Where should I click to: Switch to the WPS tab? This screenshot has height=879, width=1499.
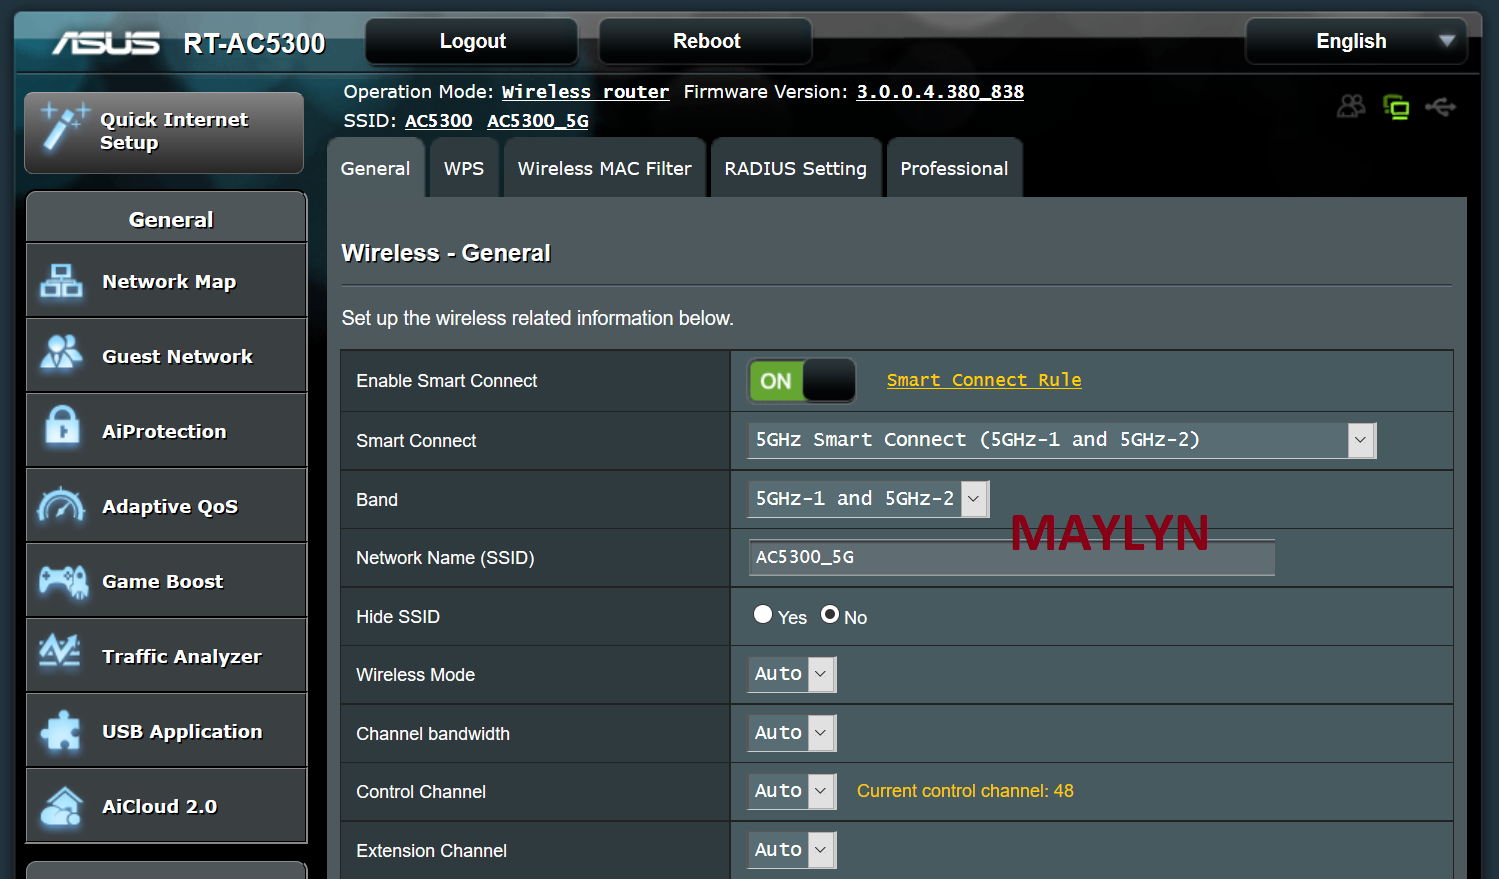tap(464, 169)
